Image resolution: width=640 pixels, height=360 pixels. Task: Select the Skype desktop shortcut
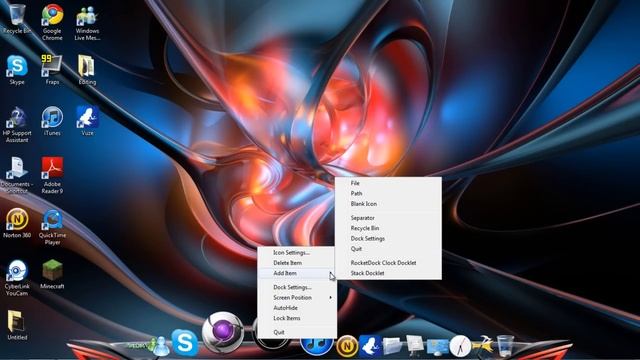17,69
